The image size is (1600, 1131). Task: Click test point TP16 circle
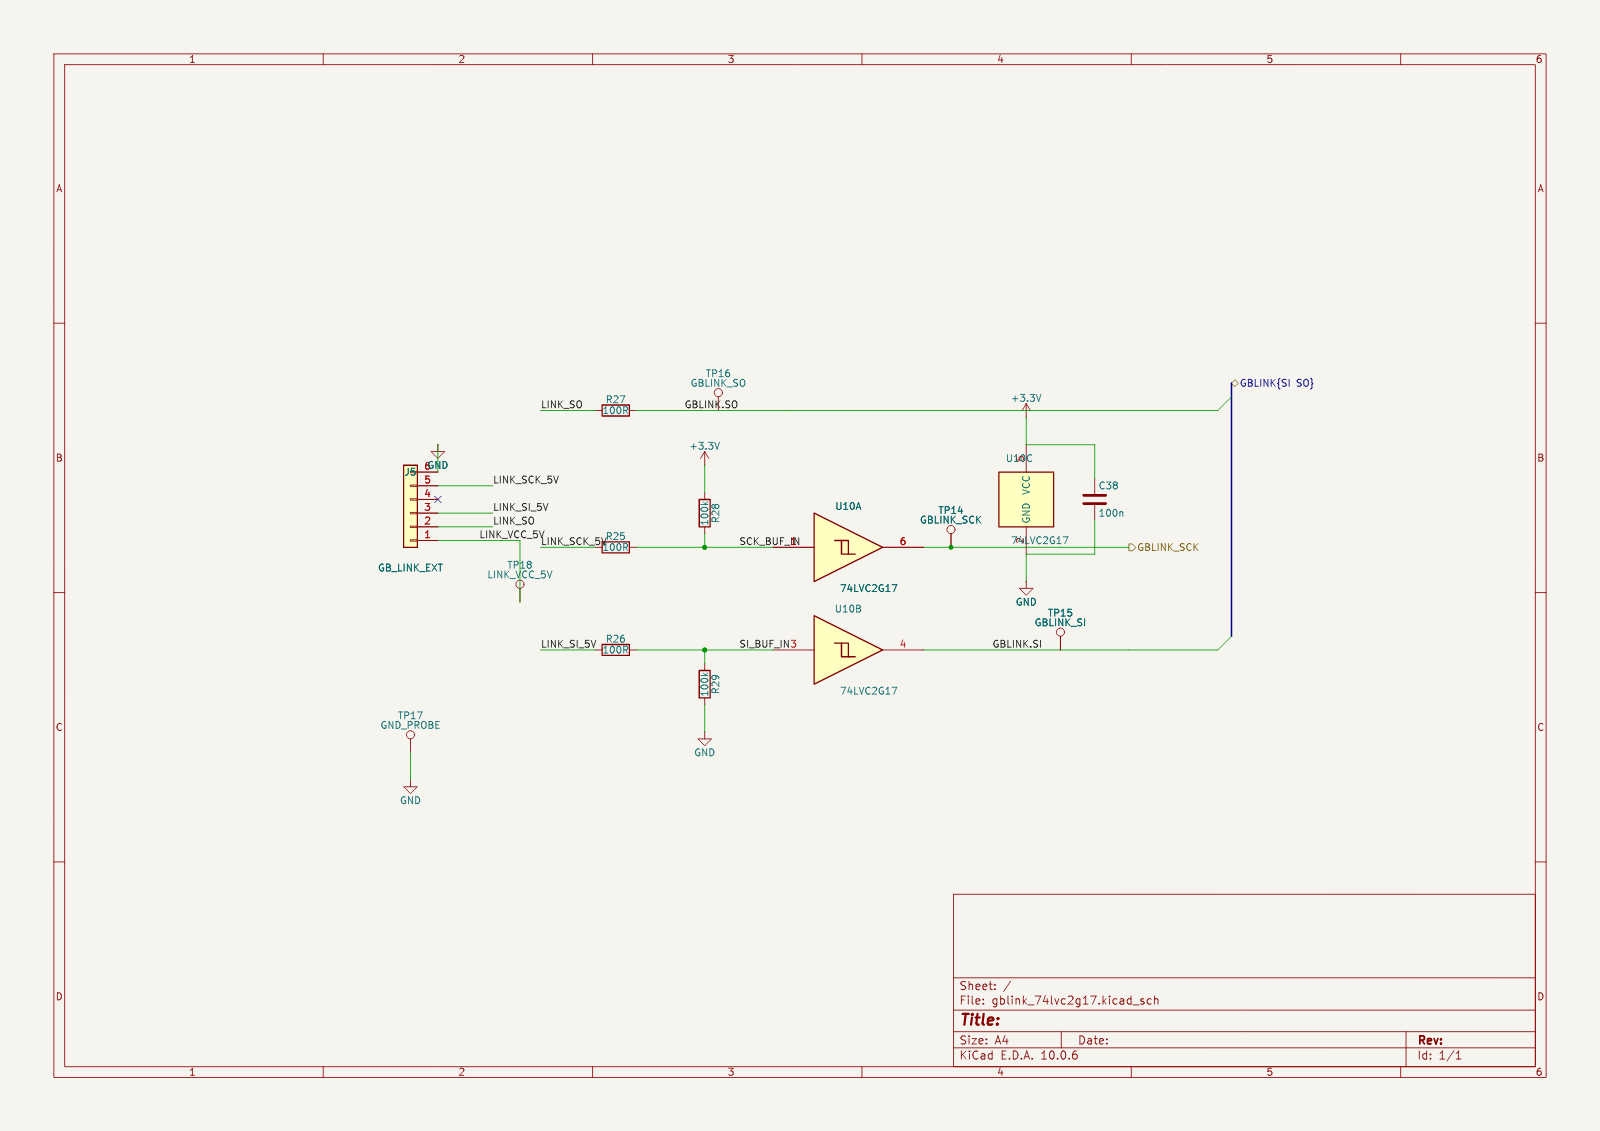[718, 393]
